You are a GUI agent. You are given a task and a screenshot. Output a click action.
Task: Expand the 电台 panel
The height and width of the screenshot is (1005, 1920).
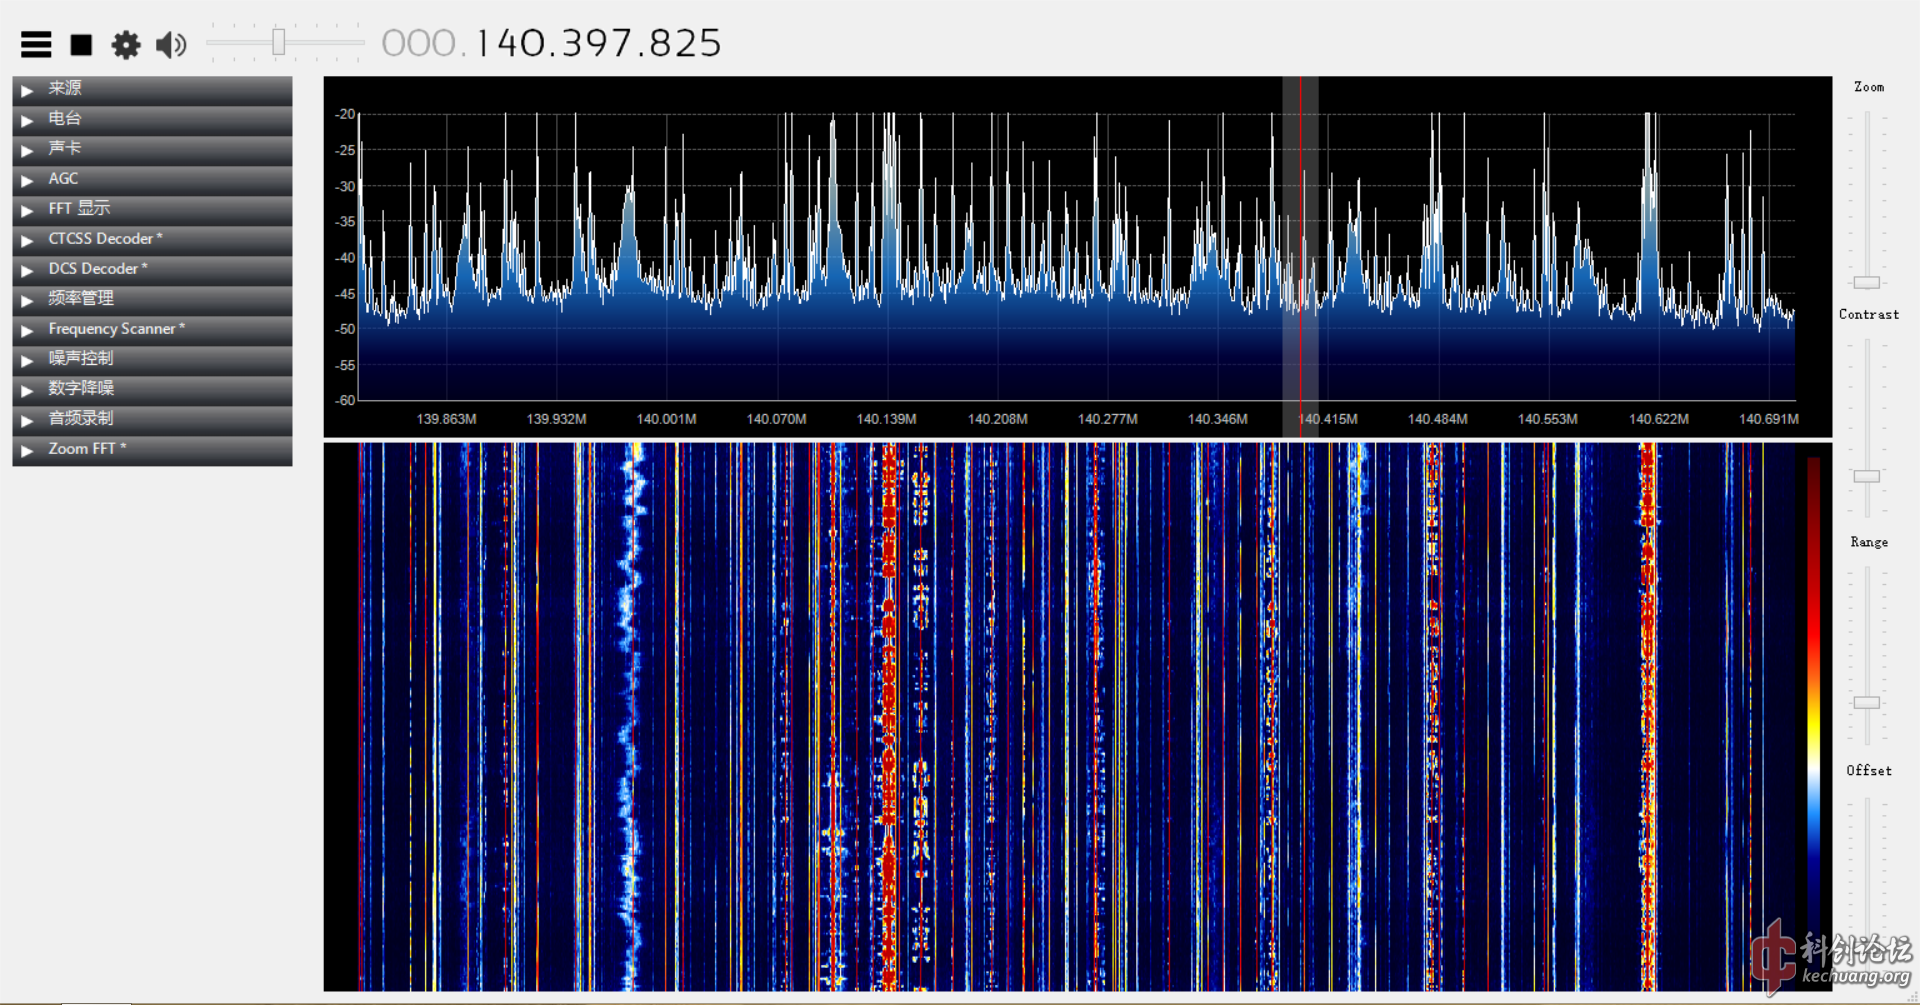coord(152,119)
